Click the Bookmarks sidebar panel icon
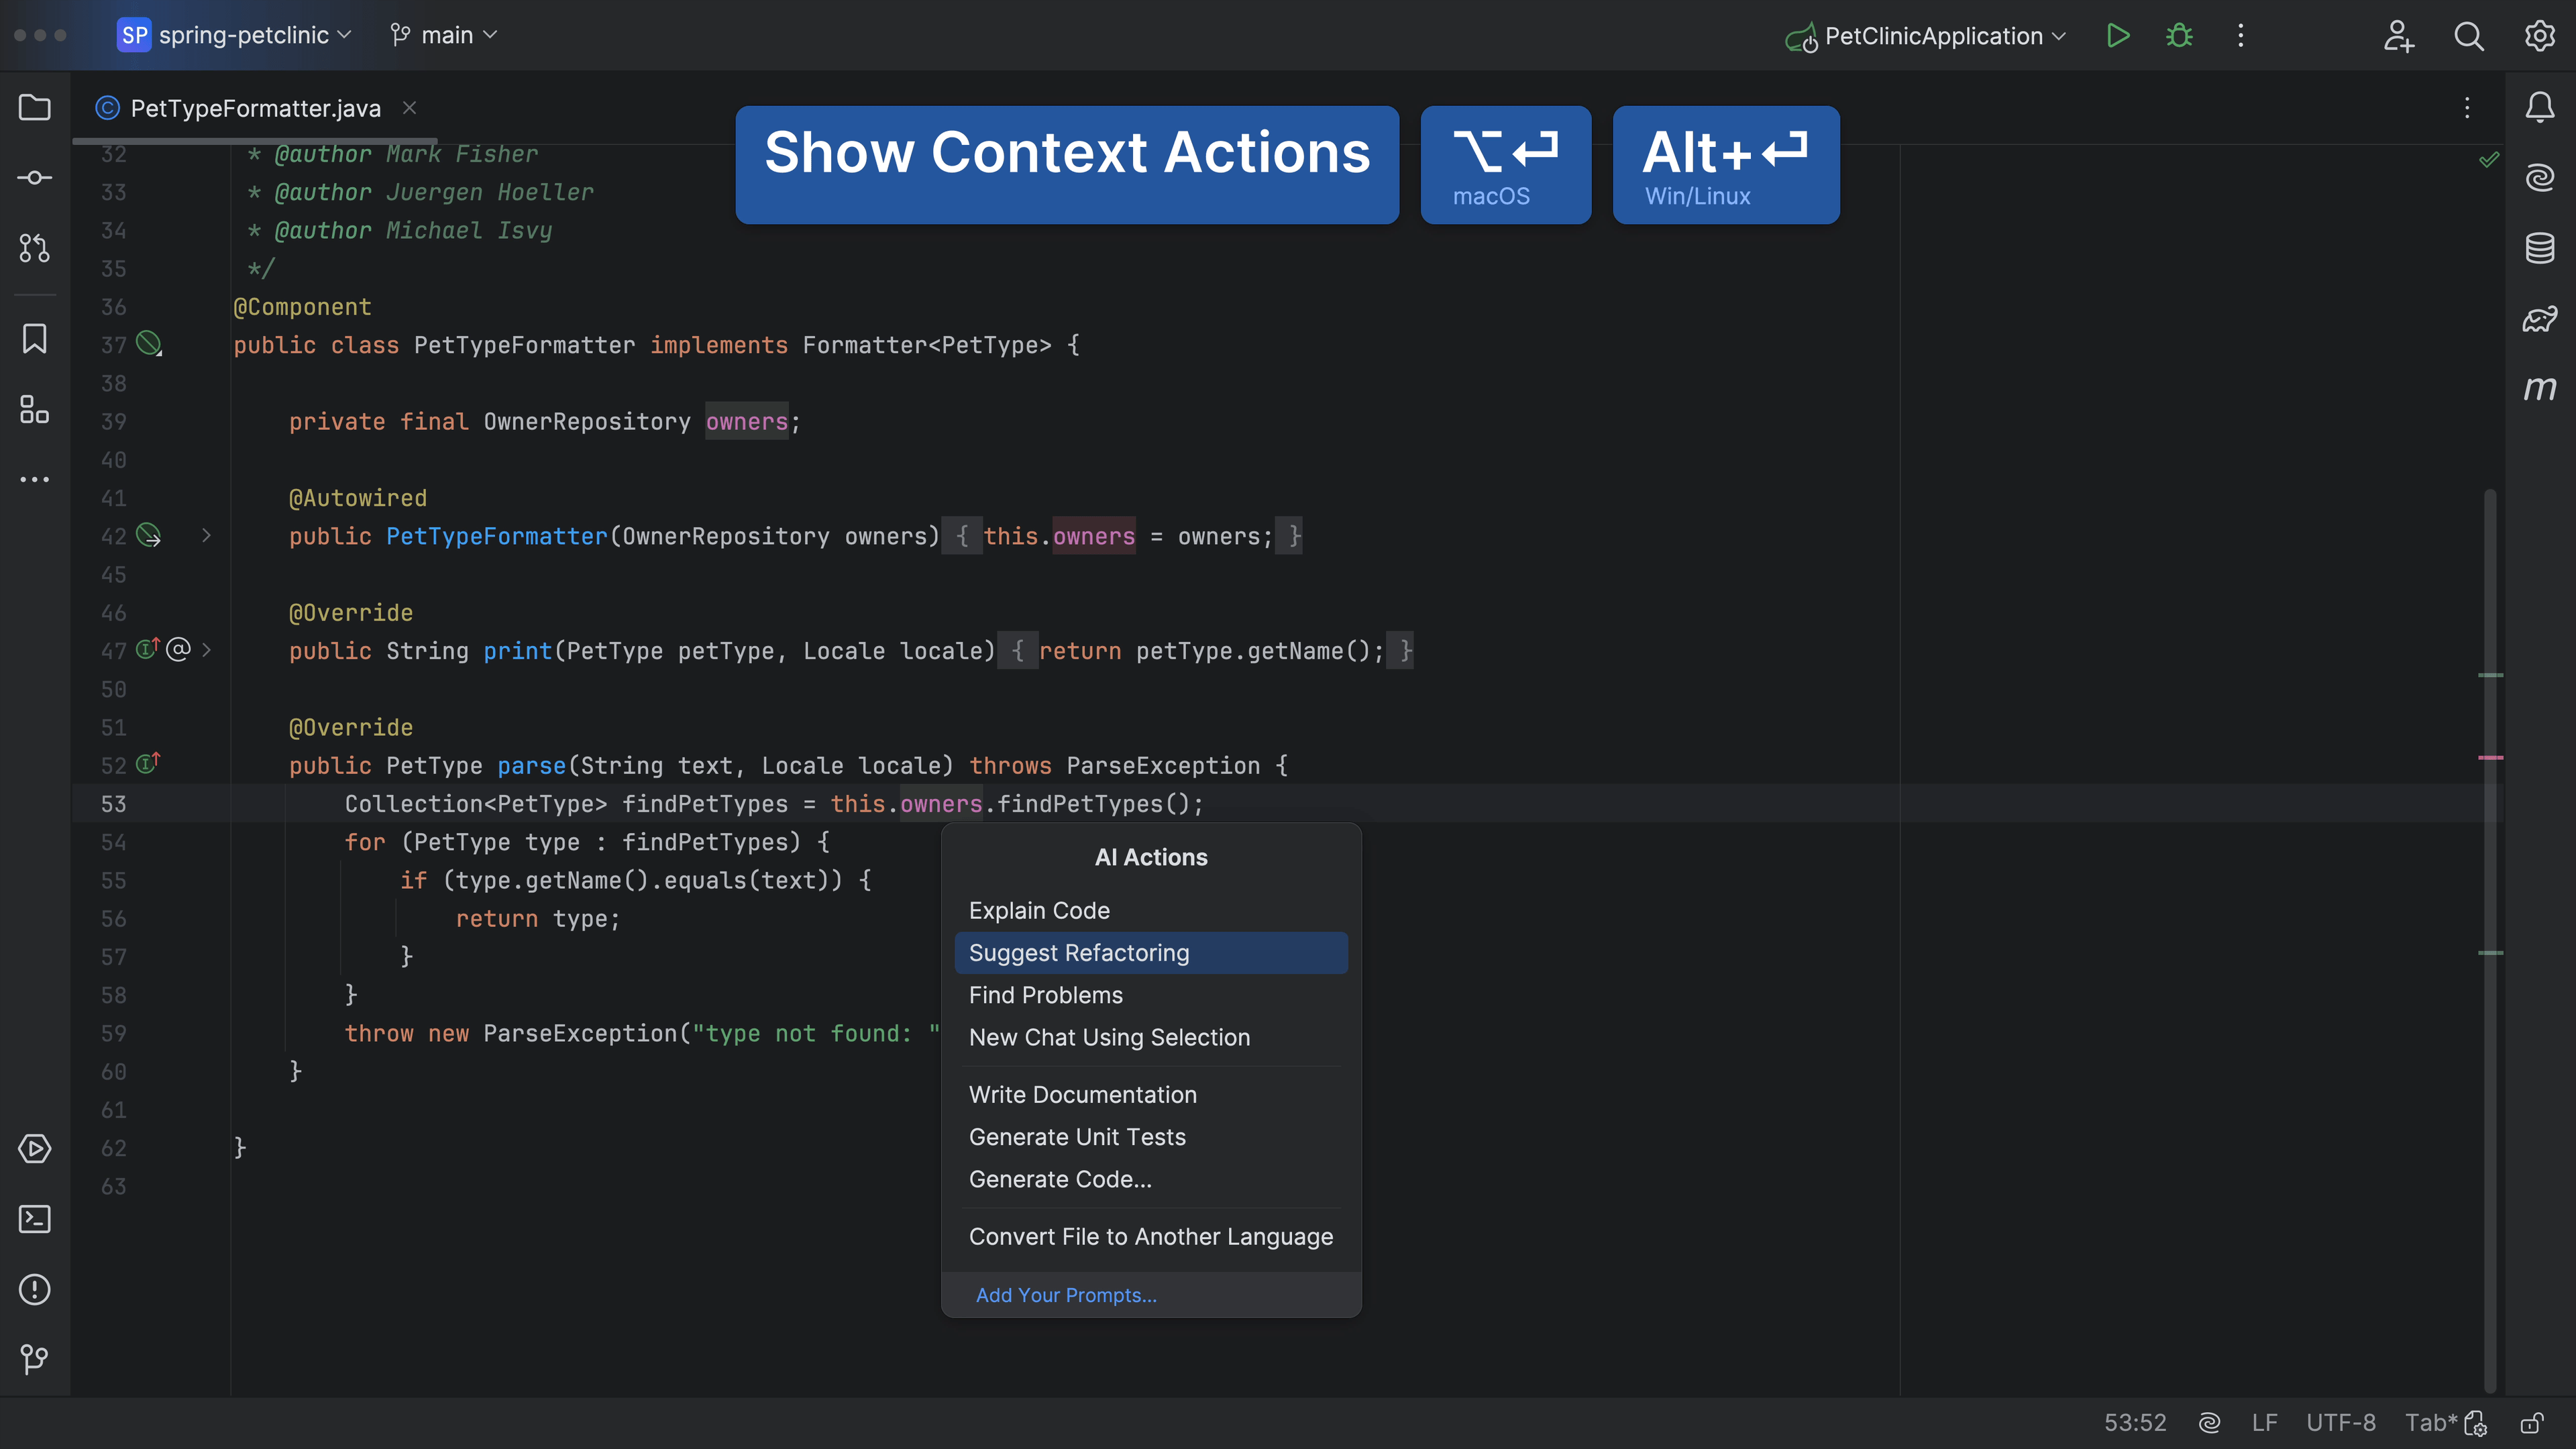Viewport: 2576px width, 1449px height. pos(36,339)
